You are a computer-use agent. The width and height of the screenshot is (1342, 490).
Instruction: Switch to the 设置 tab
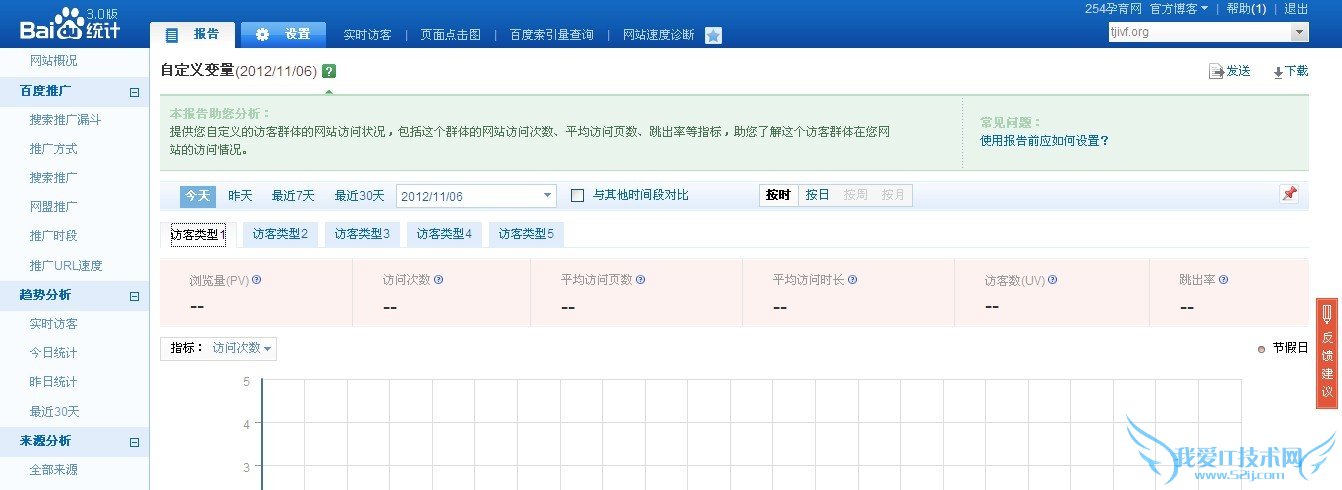(x=283, y=34)
